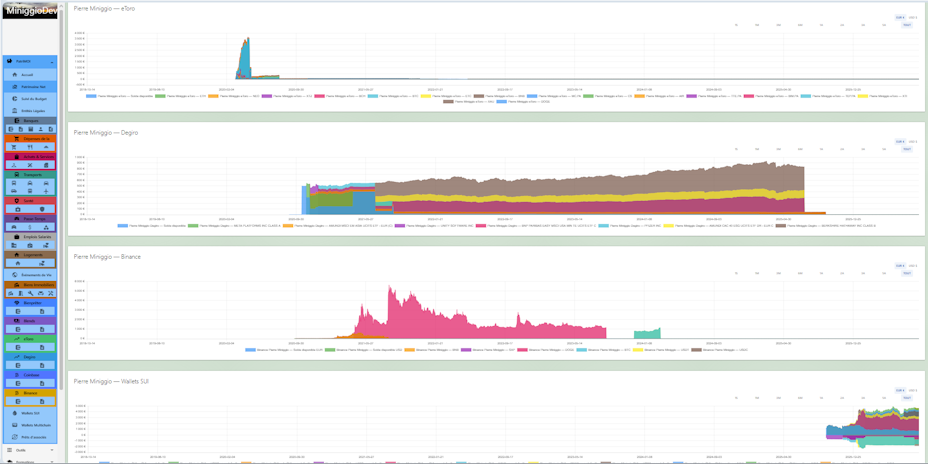Open the gamepad icon under Passe Temps

coord(14,227)
